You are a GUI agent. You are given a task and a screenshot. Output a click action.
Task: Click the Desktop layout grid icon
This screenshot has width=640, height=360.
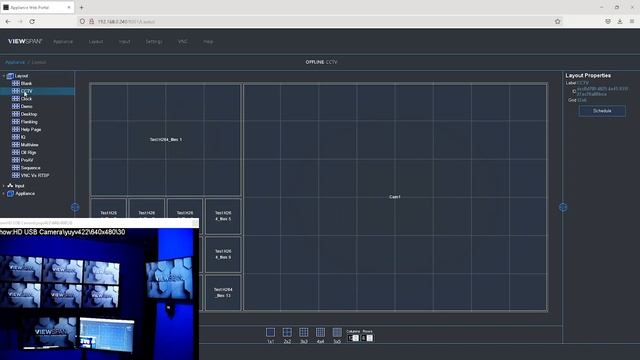coord(16,114)
